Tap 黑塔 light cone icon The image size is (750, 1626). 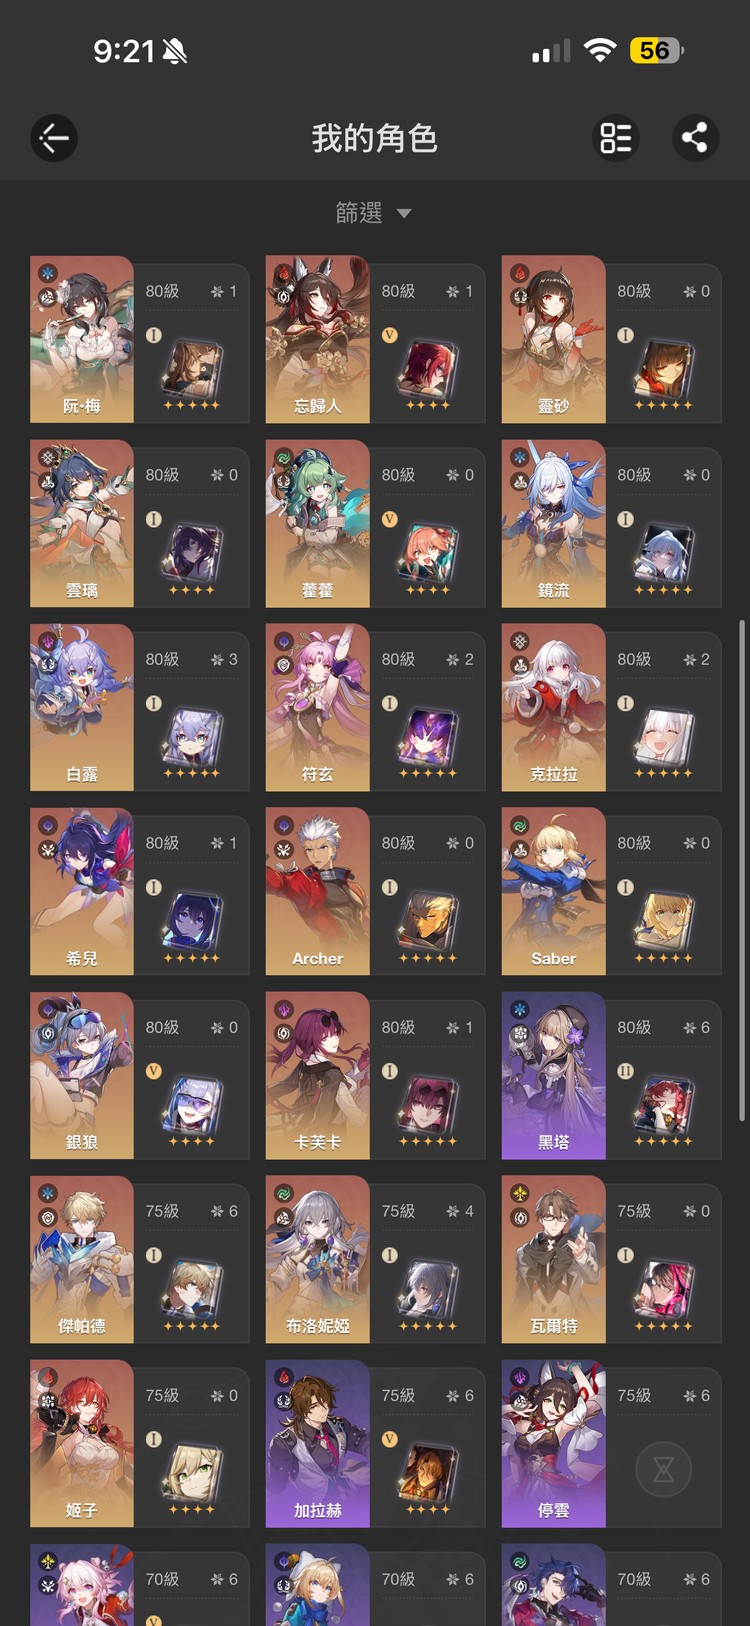pos(664,1107)
